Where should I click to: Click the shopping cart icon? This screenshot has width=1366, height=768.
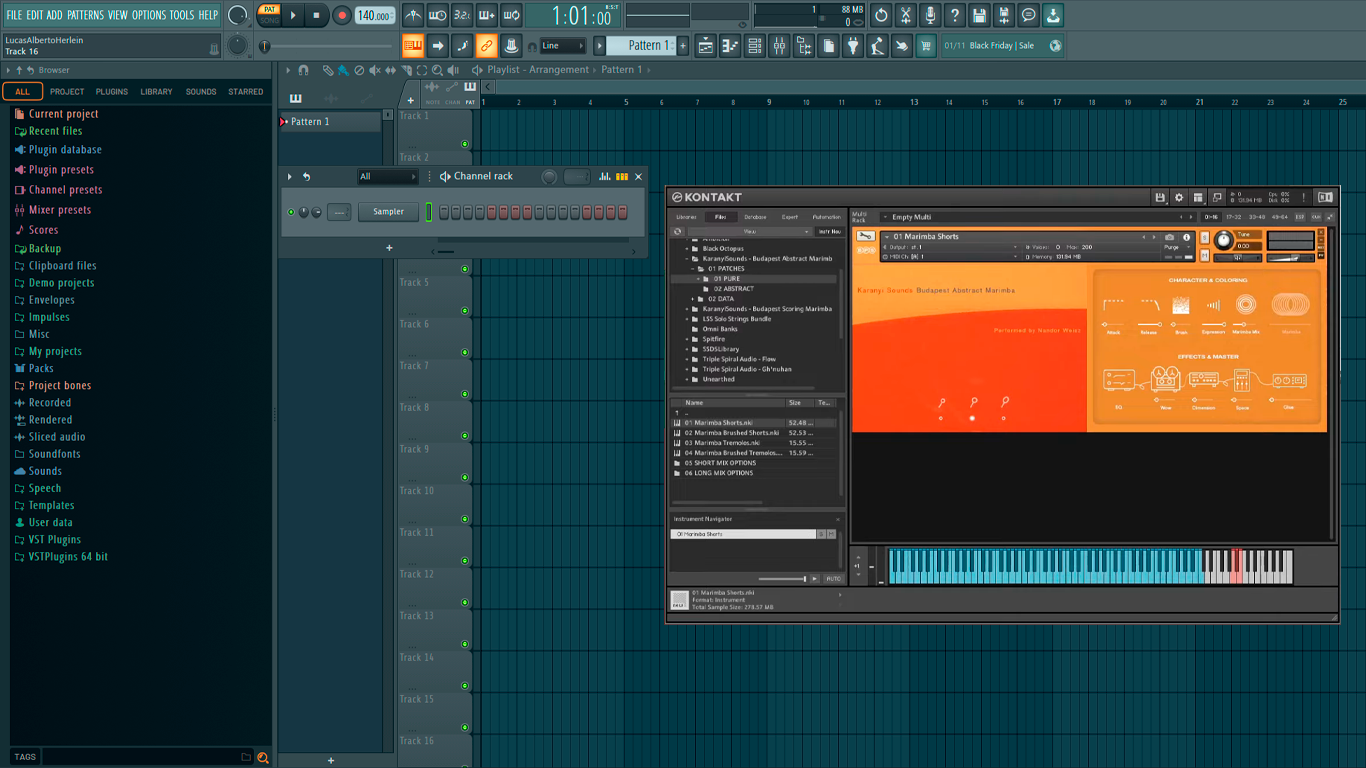point(926,46)
